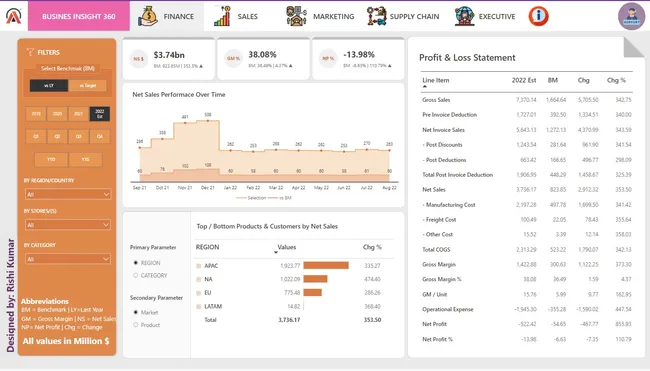This screenshot has width=650, height=371.
Task: Click Dec 21 peak on chart
Action: 208,121
